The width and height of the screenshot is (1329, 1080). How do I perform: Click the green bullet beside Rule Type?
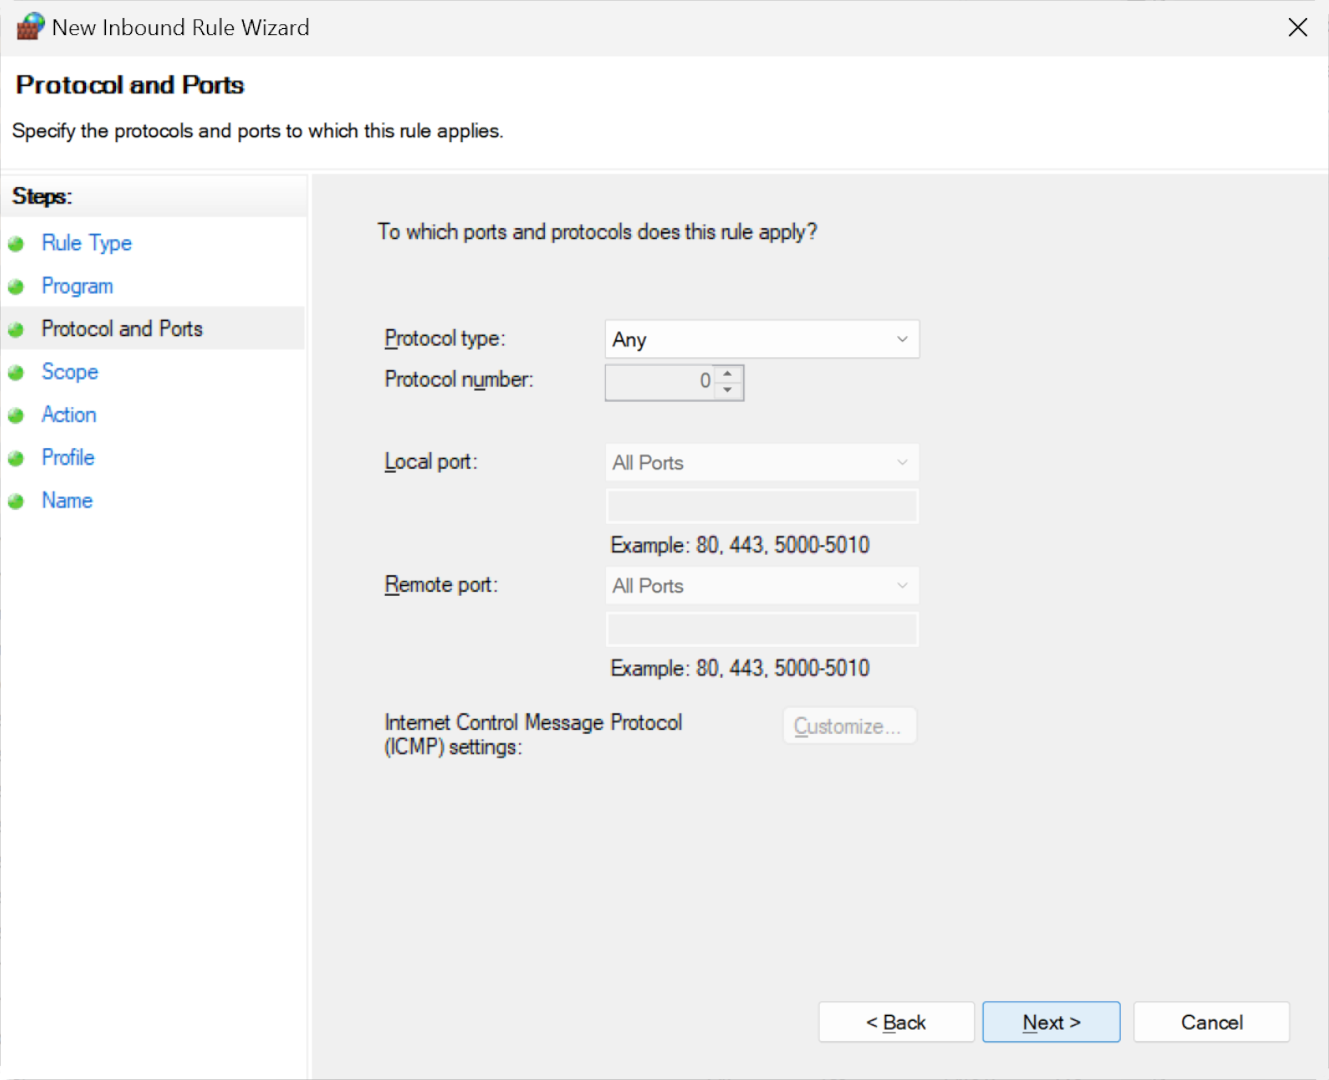(x=16, y=244)
